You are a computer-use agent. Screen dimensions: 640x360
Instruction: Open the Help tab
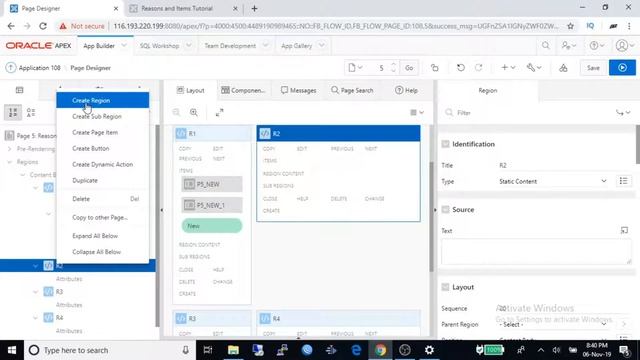pyautogui.click(x=406, y=90)
